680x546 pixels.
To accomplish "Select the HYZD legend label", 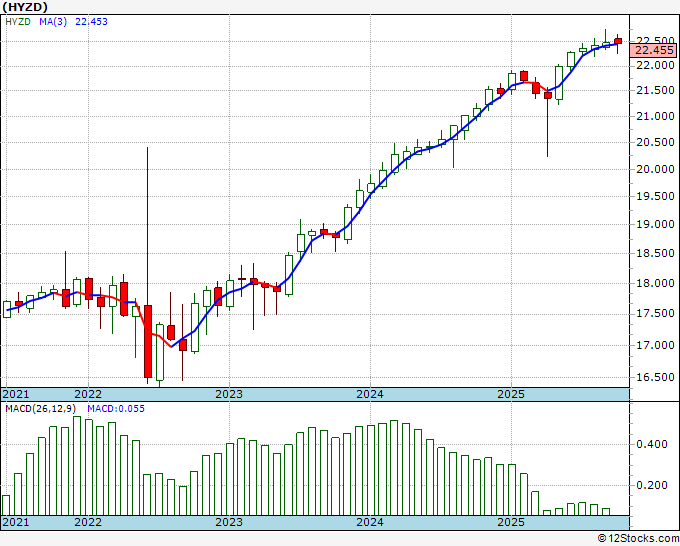I will 18,22.
